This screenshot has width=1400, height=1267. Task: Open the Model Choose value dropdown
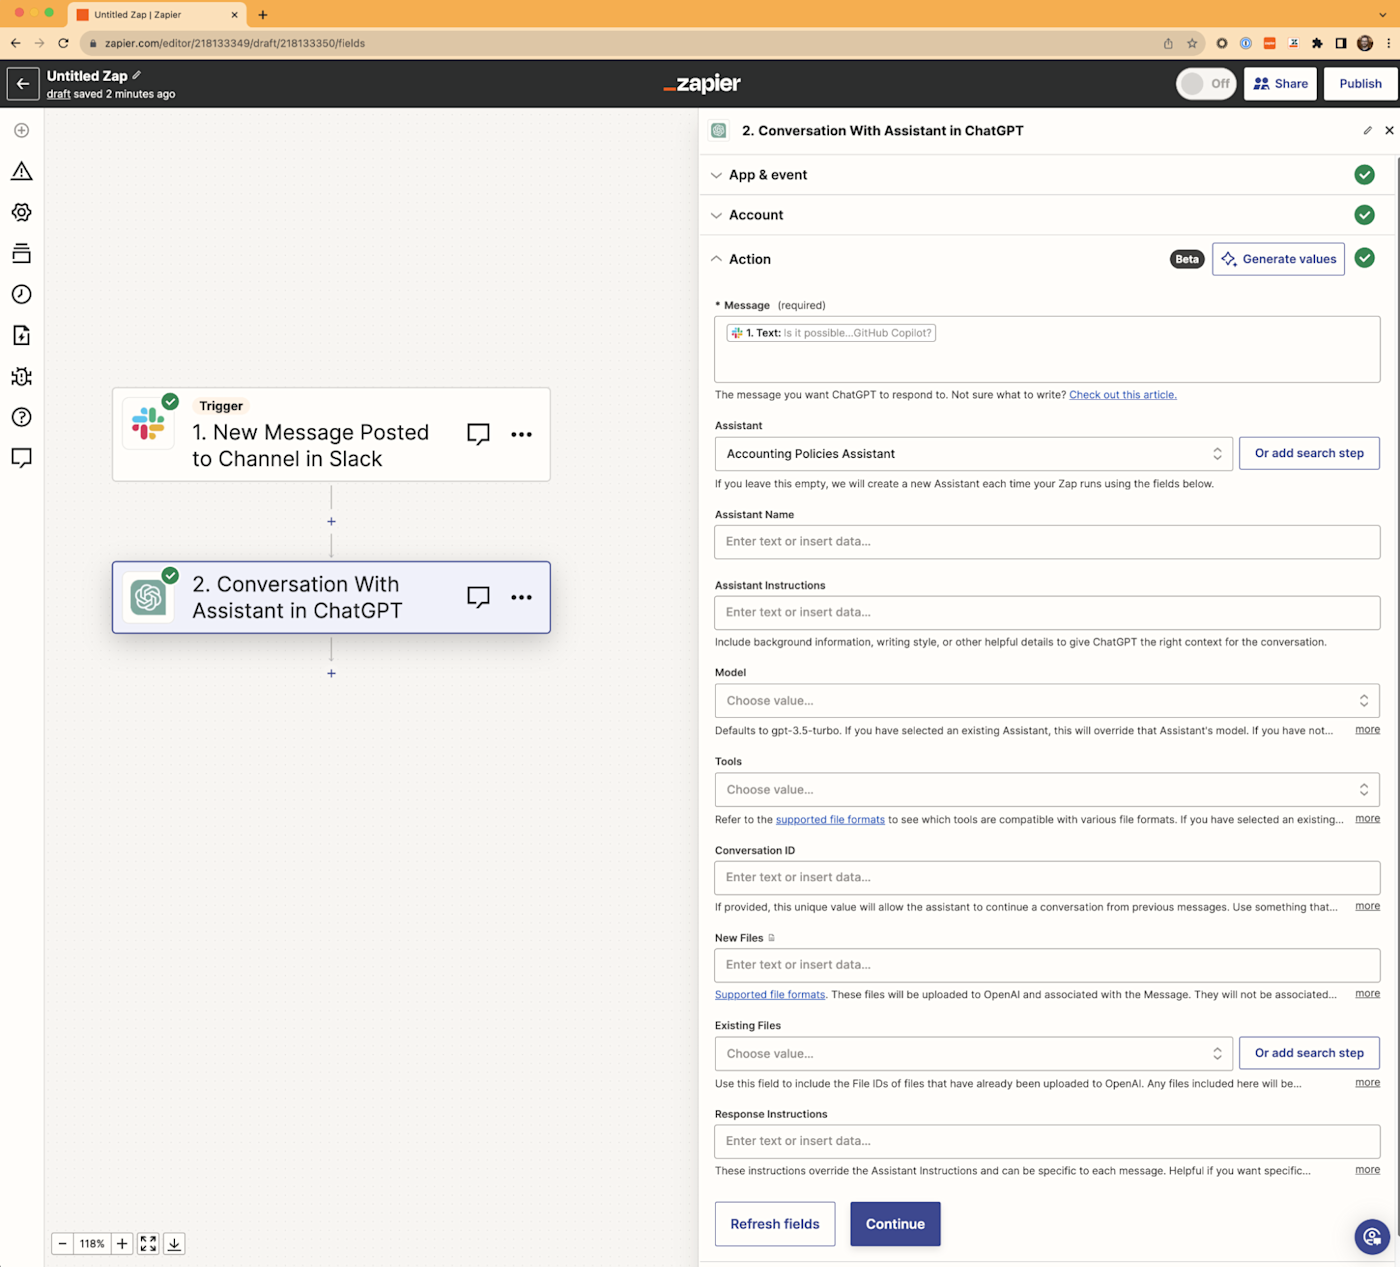(1047, 701)
